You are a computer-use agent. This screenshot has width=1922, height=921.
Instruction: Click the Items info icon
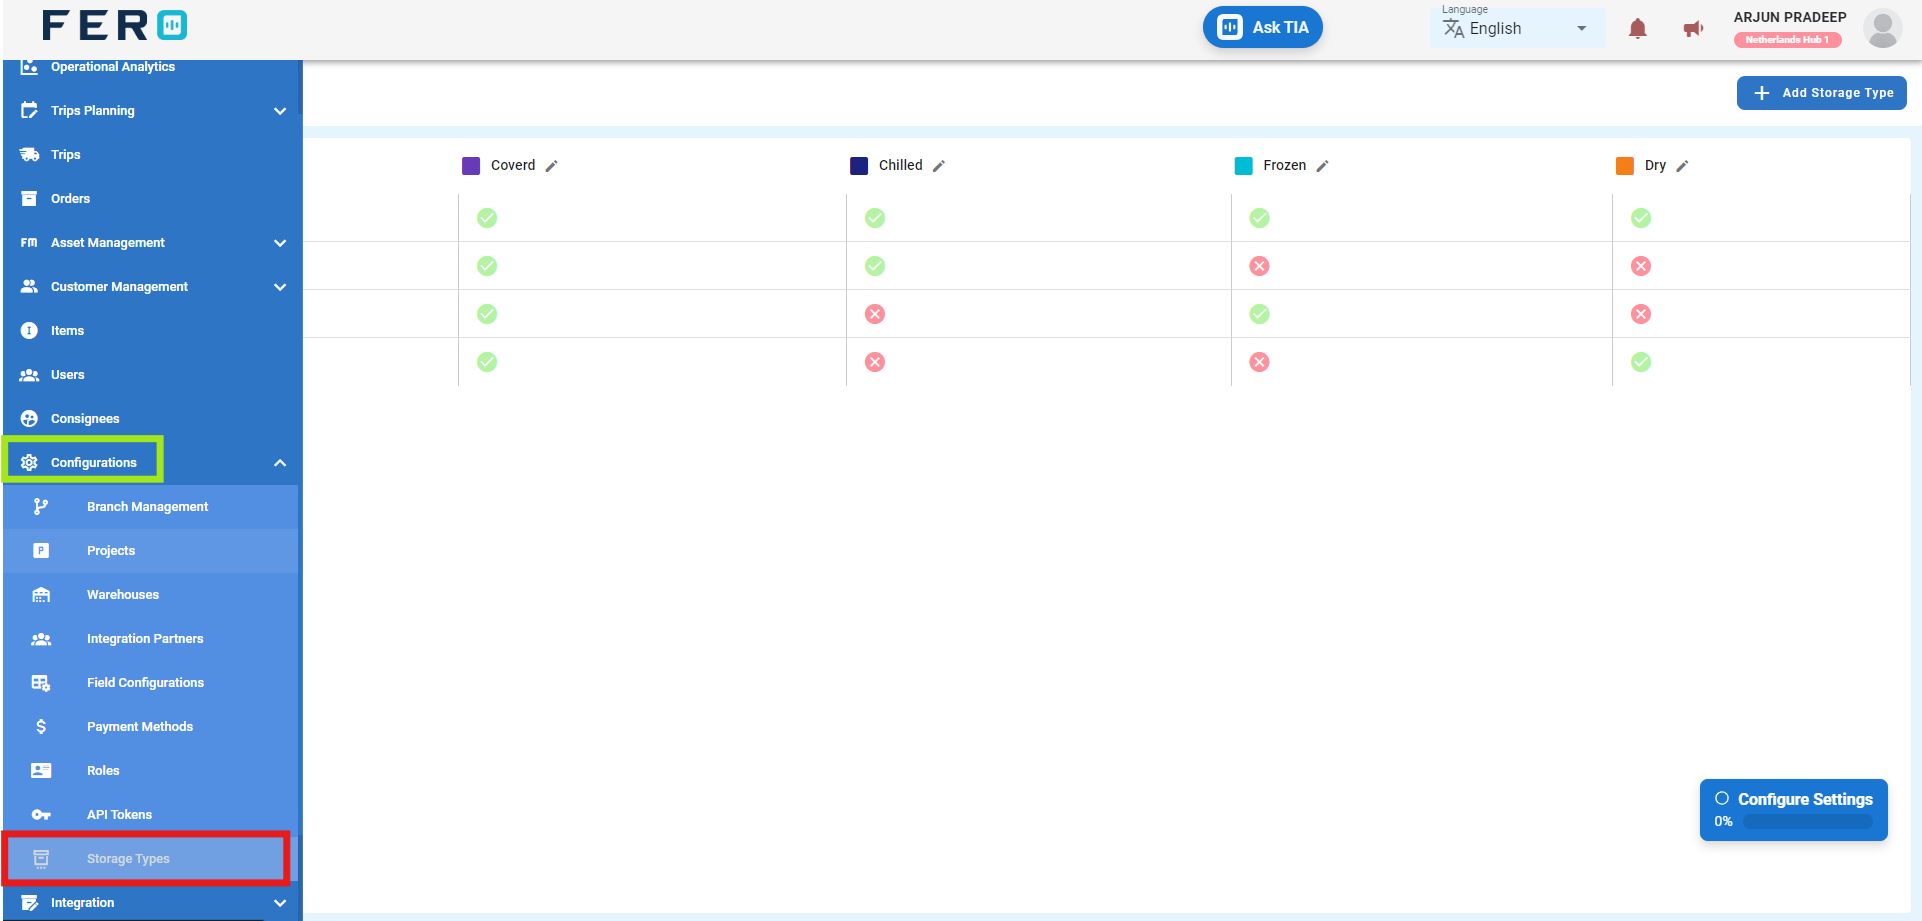click(x=29, y=330)
